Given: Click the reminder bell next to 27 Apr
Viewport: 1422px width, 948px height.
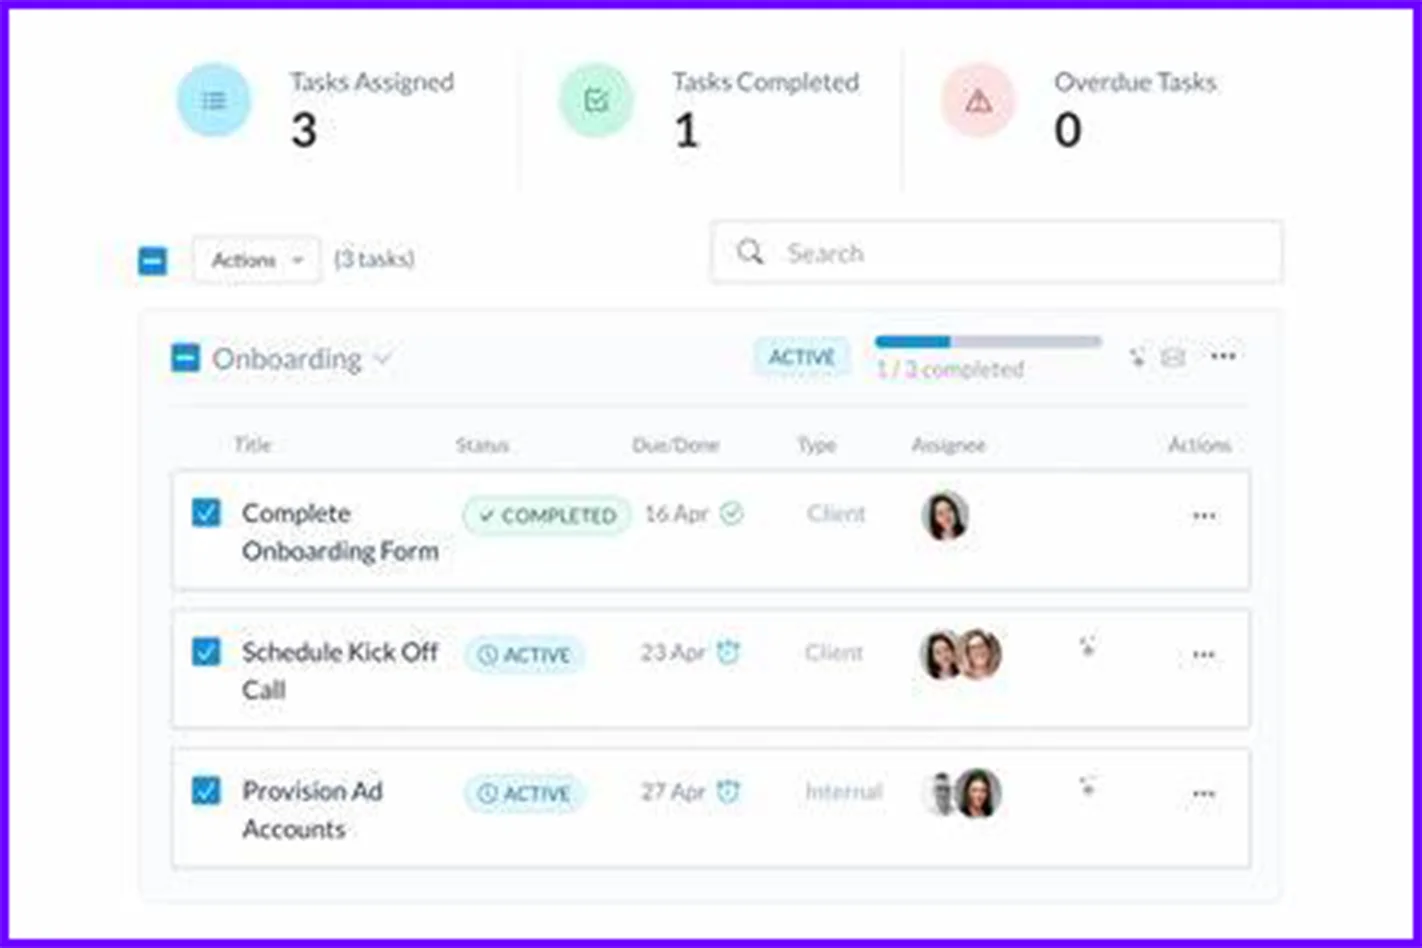Looking at the screenshot, I should (x=729, y=791).
